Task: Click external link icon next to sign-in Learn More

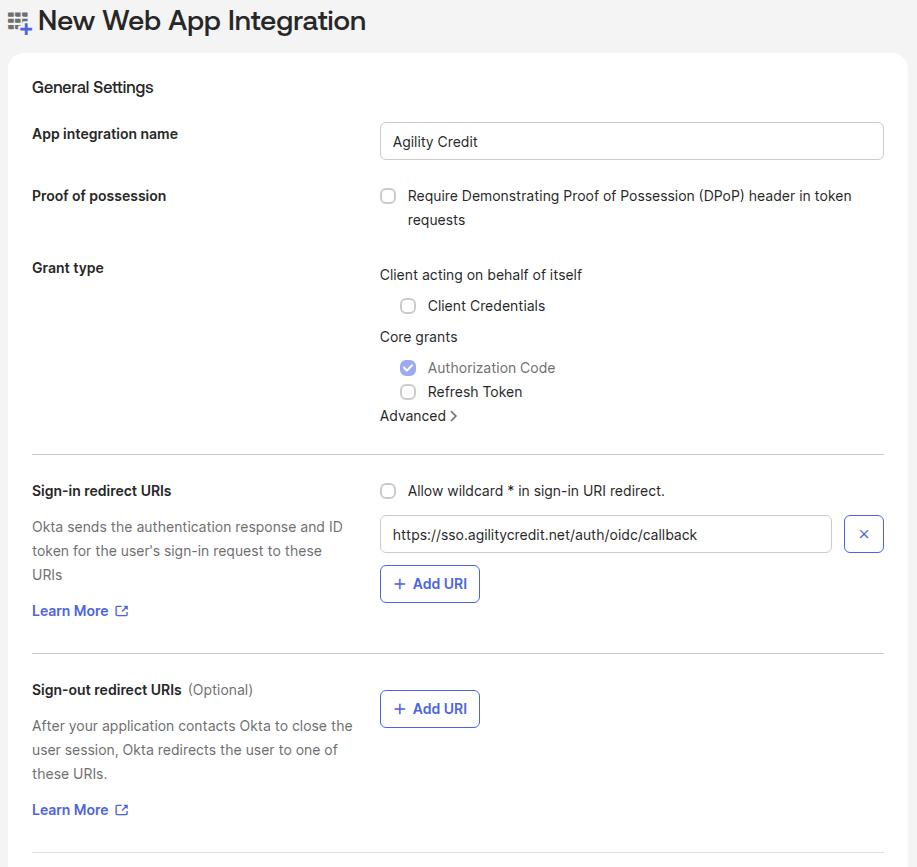Action: tap(122, 611)
